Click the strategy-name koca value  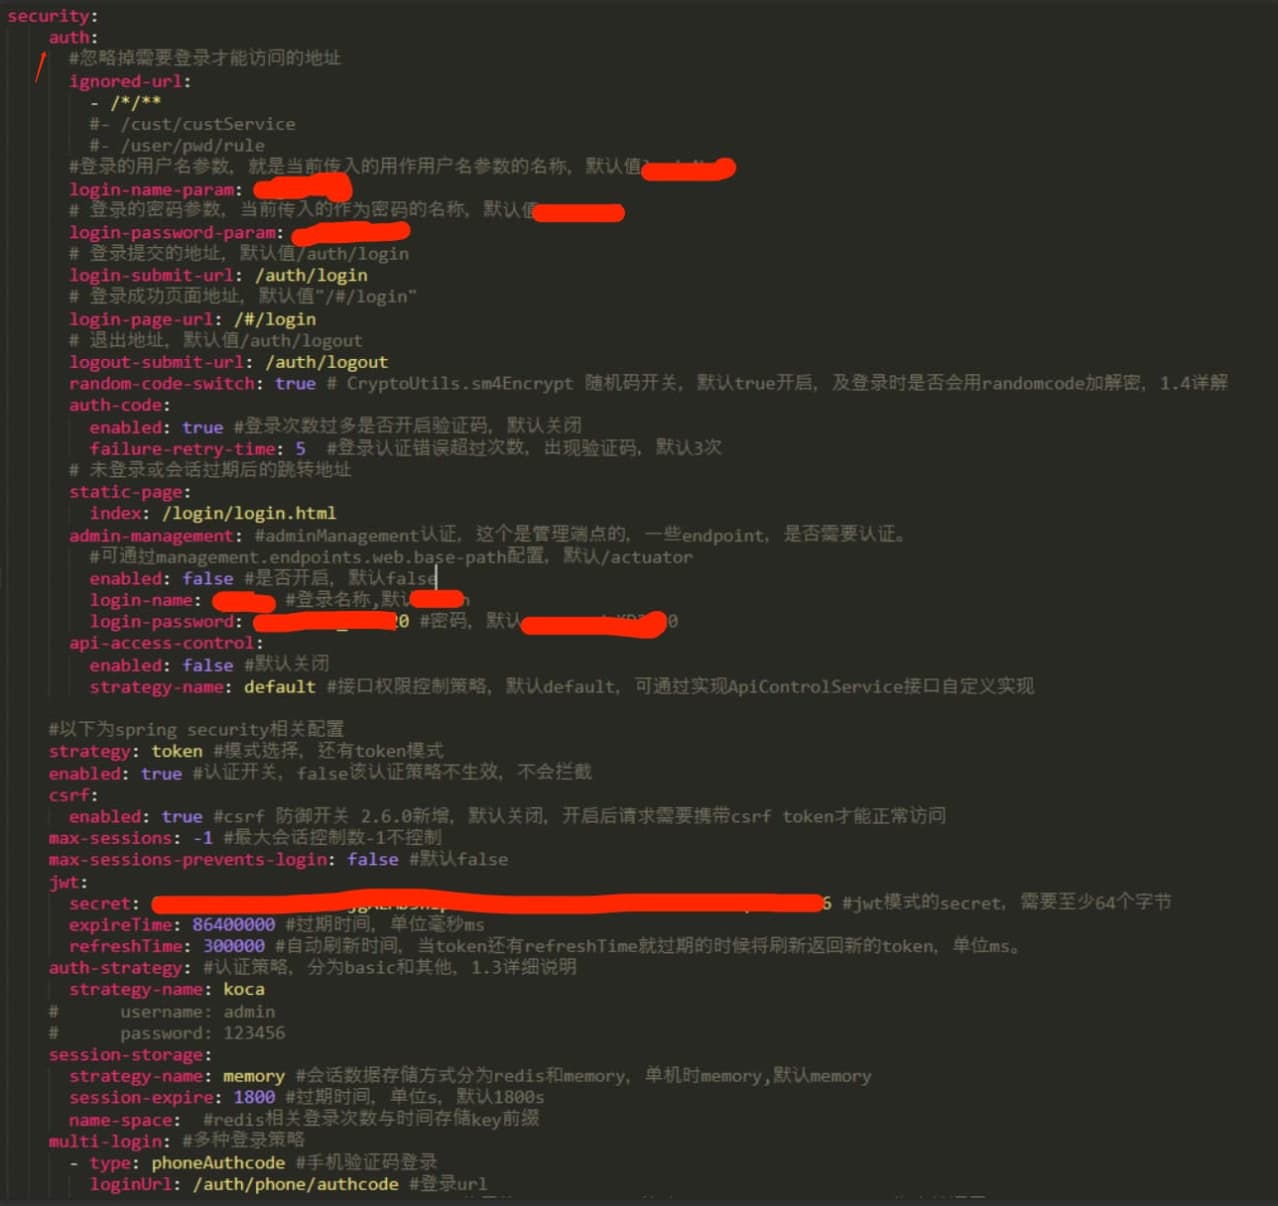pyautogui.click(x=243, y=989)
